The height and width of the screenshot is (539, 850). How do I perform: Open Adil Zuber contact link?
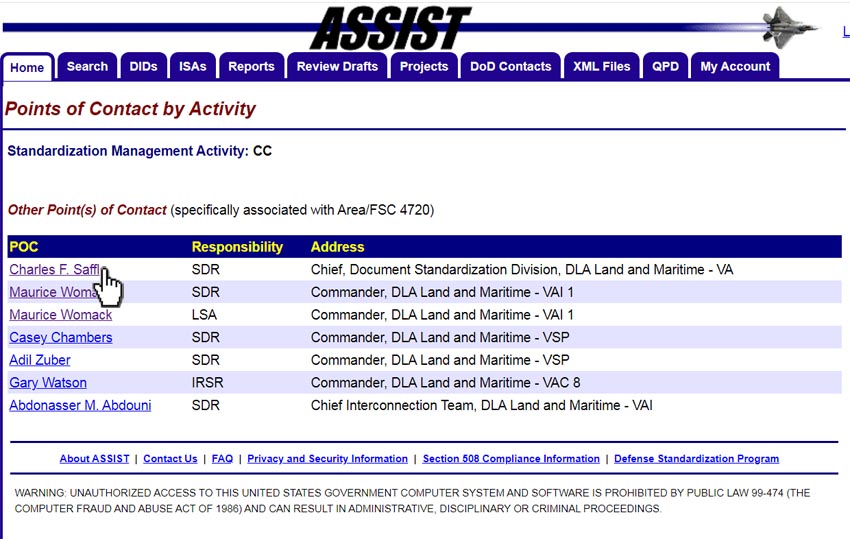pos(40,360)
